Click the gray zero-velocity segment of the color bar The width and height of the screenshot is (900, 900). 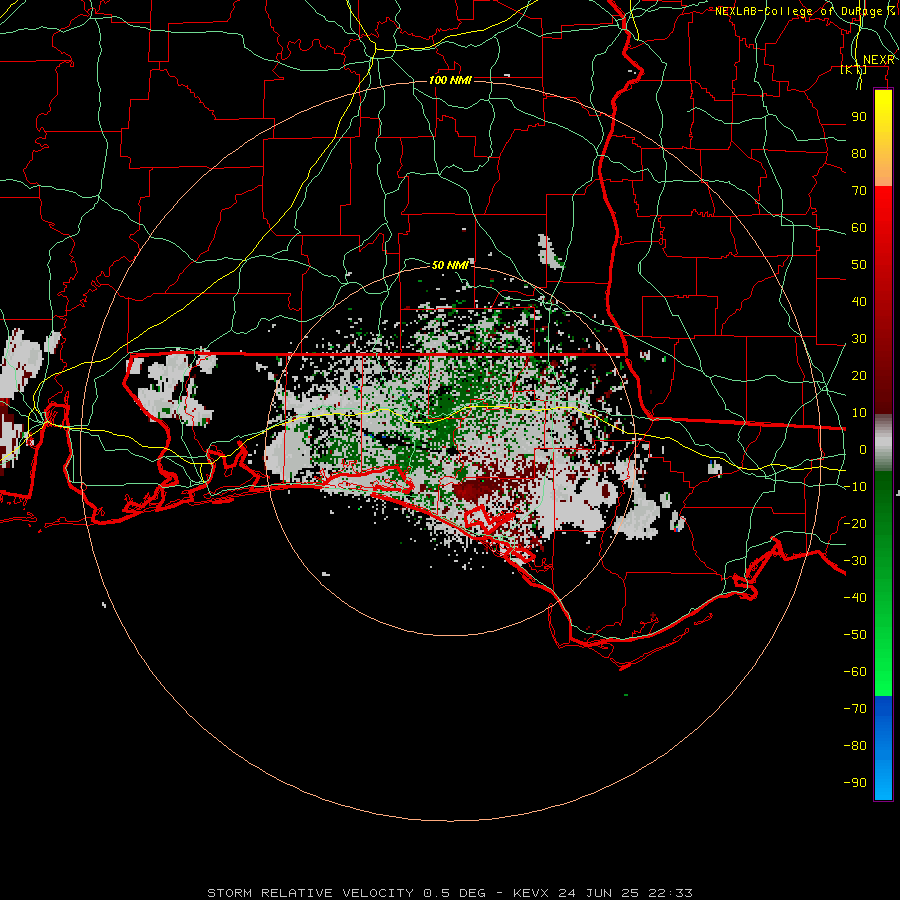(883, 443)
